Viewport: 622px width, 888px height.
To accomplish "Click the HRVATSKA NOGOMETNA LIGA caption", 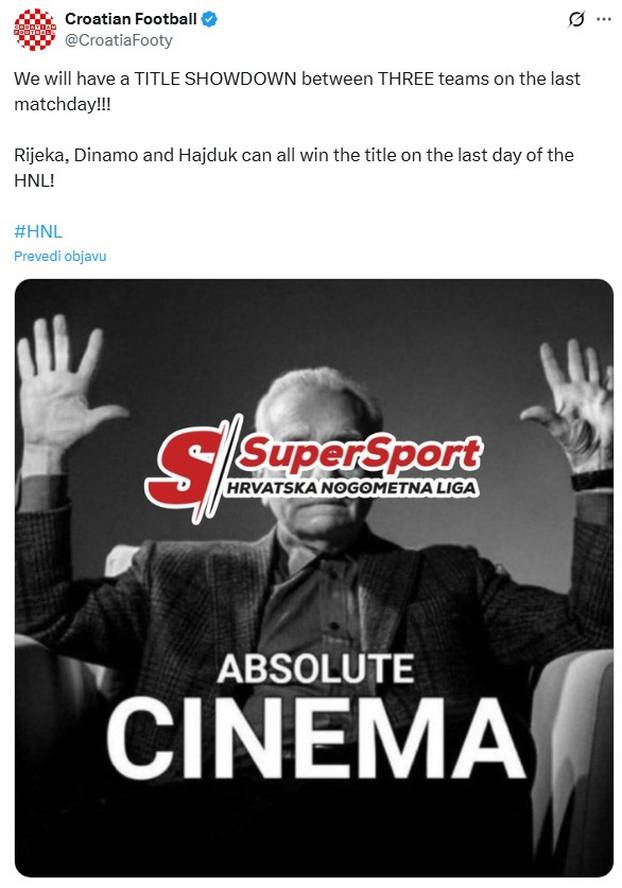I will pyautogui.click(x=351, y=488).
